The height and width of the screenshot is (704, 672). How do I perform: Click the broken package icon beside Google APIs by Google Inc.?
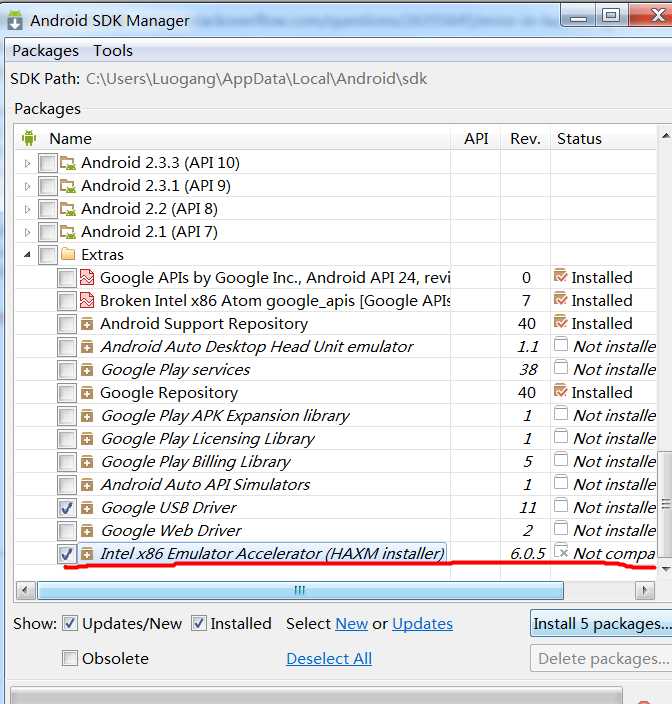(87, 277)
